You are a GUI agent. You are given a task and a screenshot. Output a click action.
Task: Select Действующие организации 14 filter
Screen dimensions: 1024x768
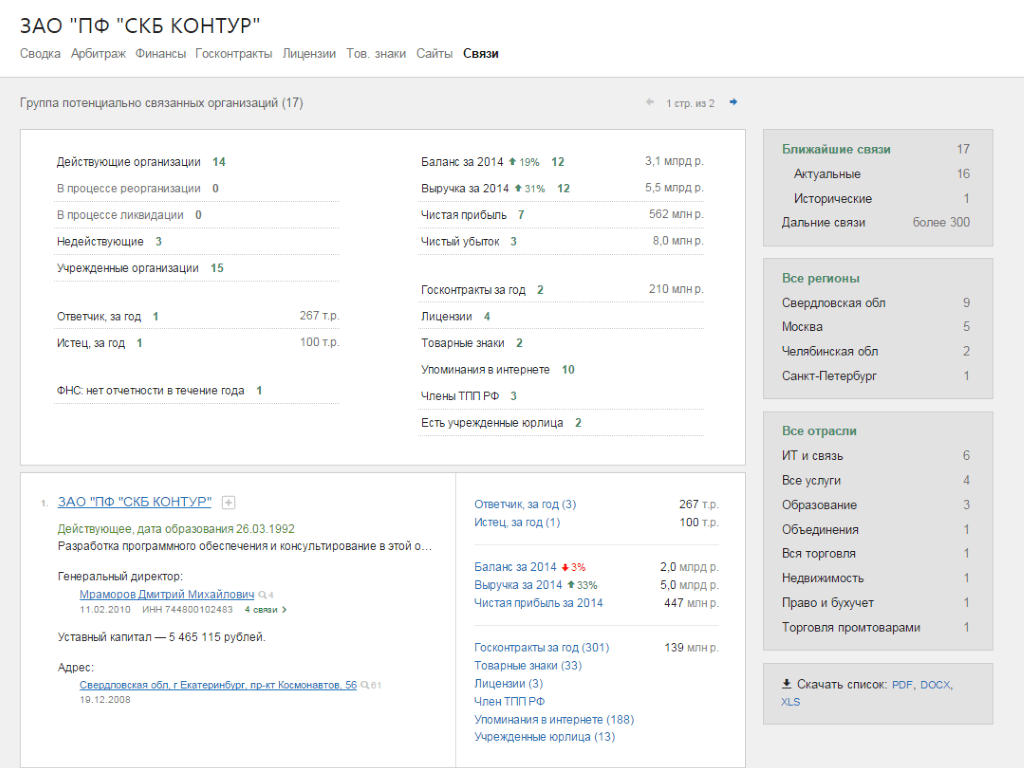[141, 162]
